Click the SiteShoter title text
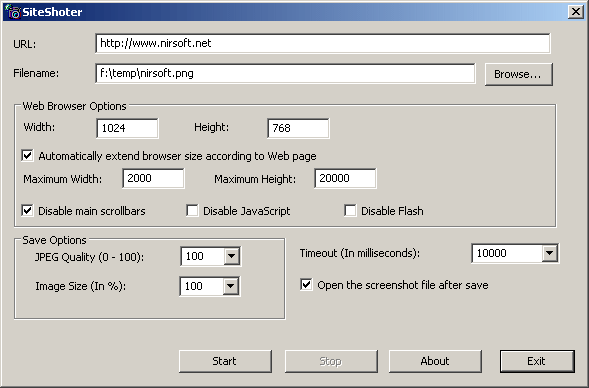The width and height of the screenshot is (589, 388). (52, 12)
